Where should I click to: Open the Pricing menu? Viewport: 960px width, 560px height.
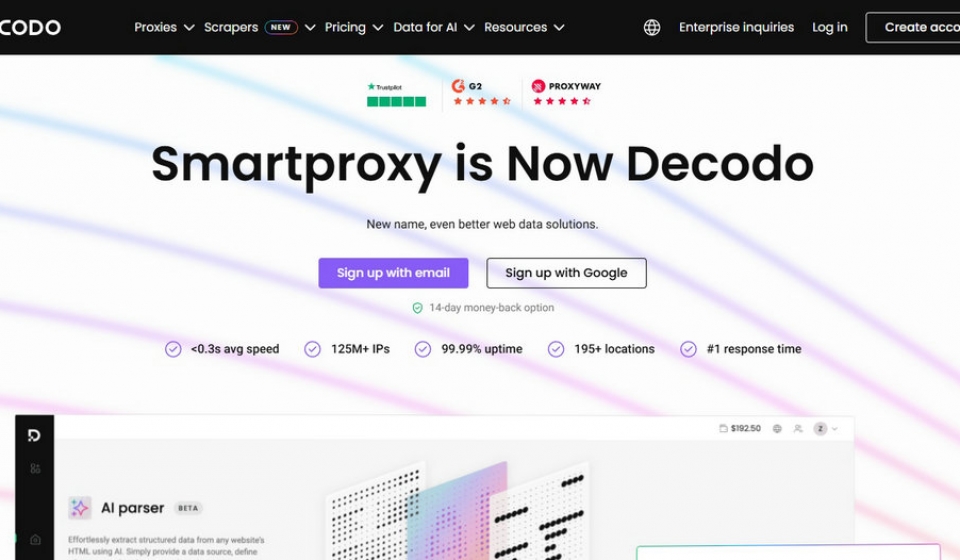pyautogui.click(x=345, y=28)
